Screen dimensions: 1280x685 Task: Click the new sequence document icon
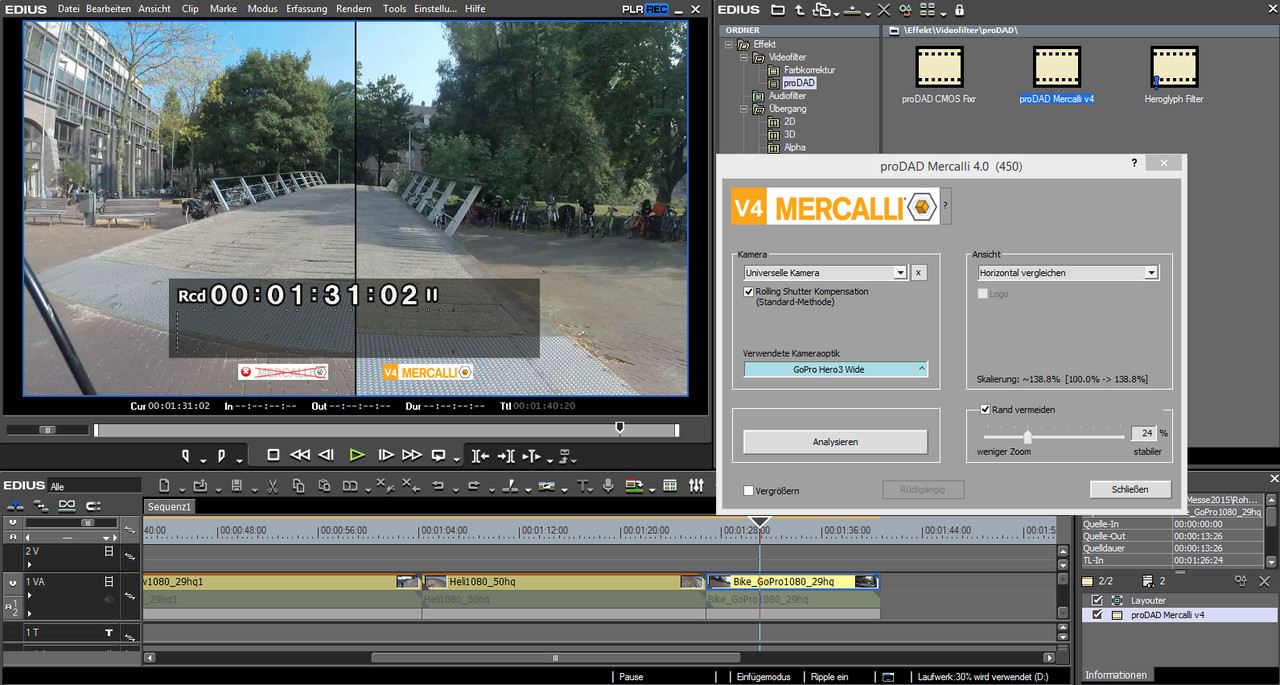[x=165, y=486]
